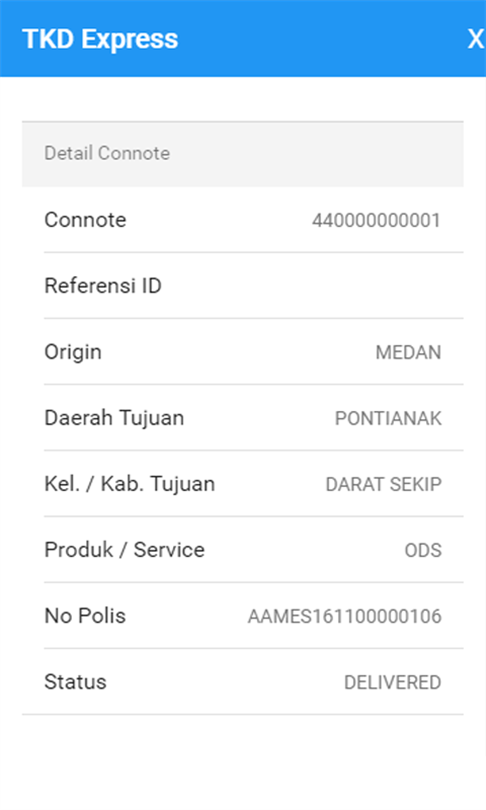Click the Daerah Tujuan label
486x810 pixels.
coord(114,418)
